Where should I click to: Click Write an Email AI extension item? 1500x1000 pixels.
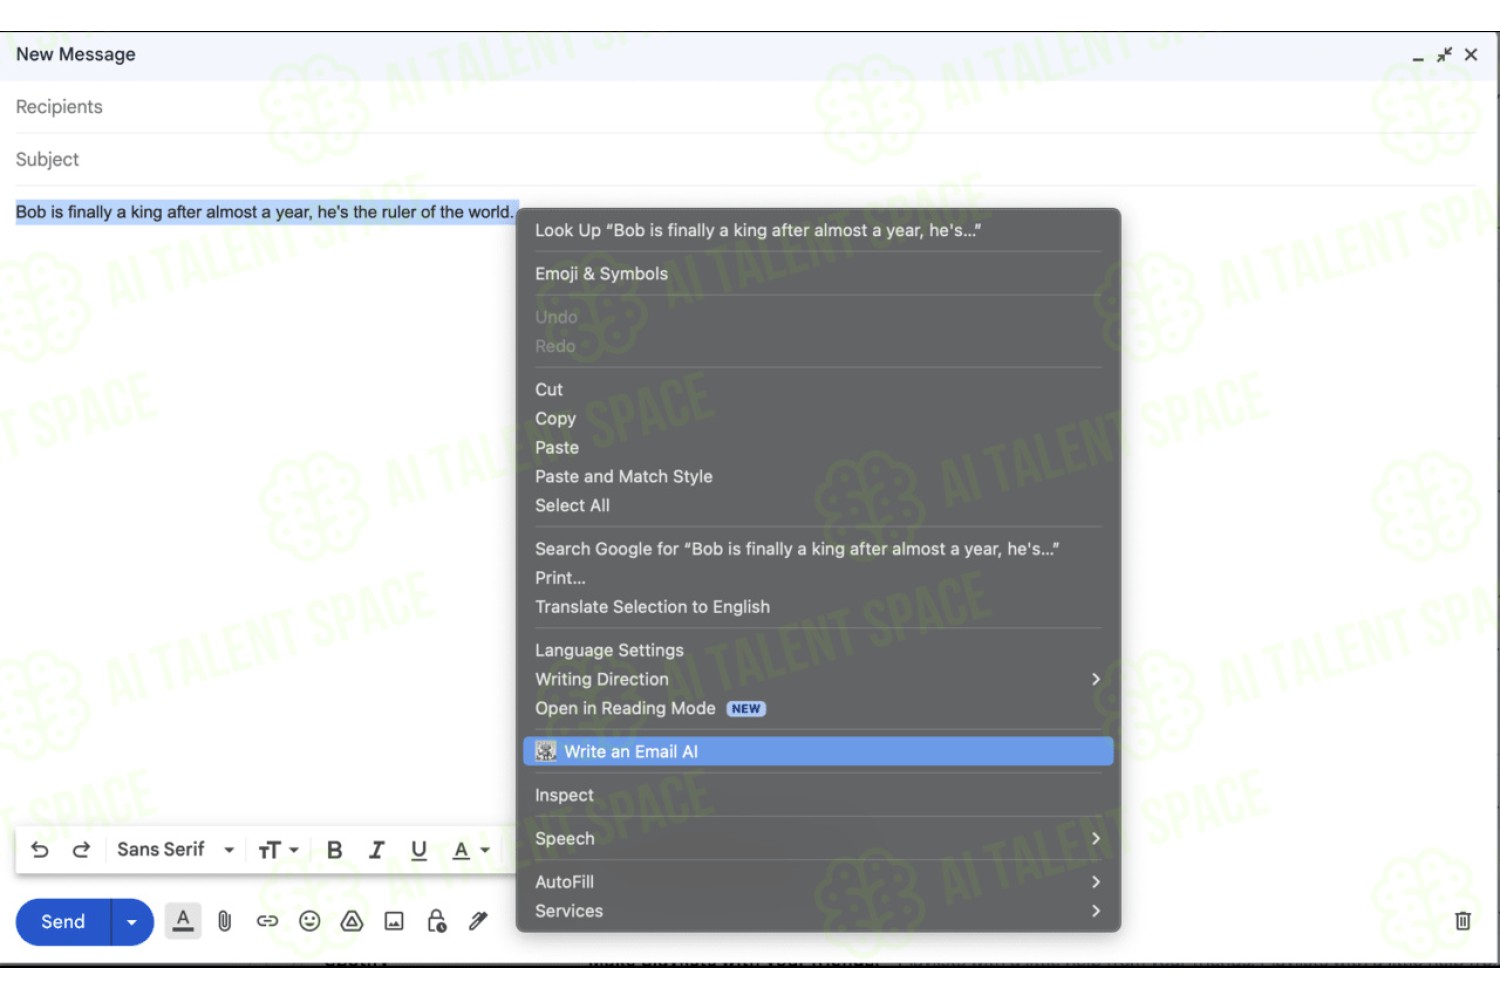click(x=818, y=752)
